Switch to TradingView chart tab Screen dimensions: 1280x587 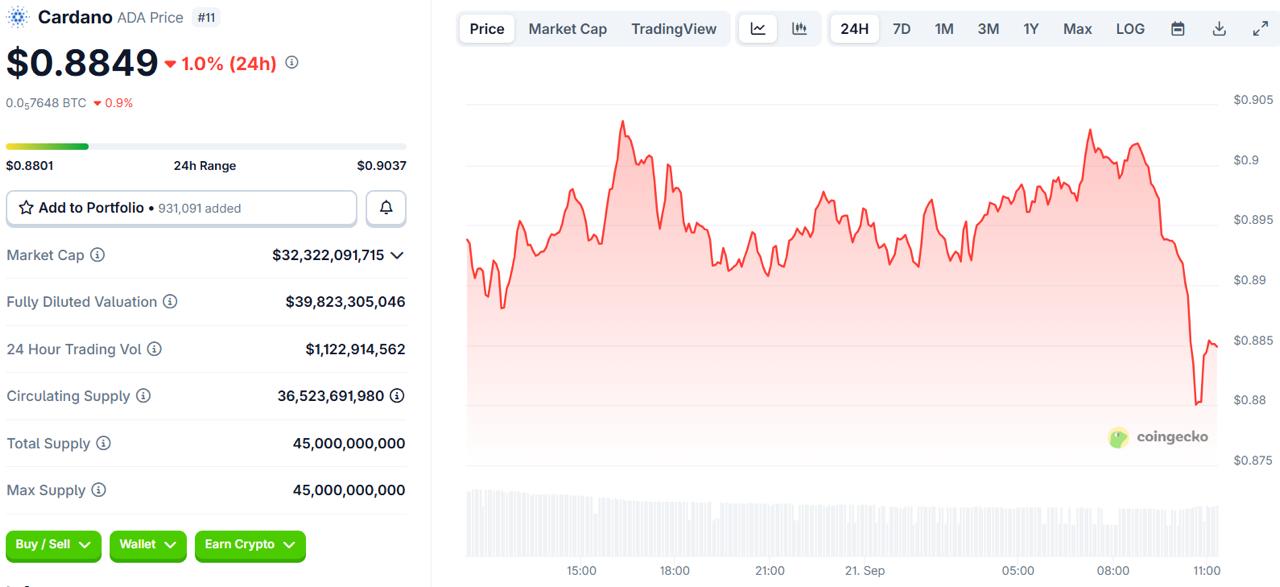673,29
